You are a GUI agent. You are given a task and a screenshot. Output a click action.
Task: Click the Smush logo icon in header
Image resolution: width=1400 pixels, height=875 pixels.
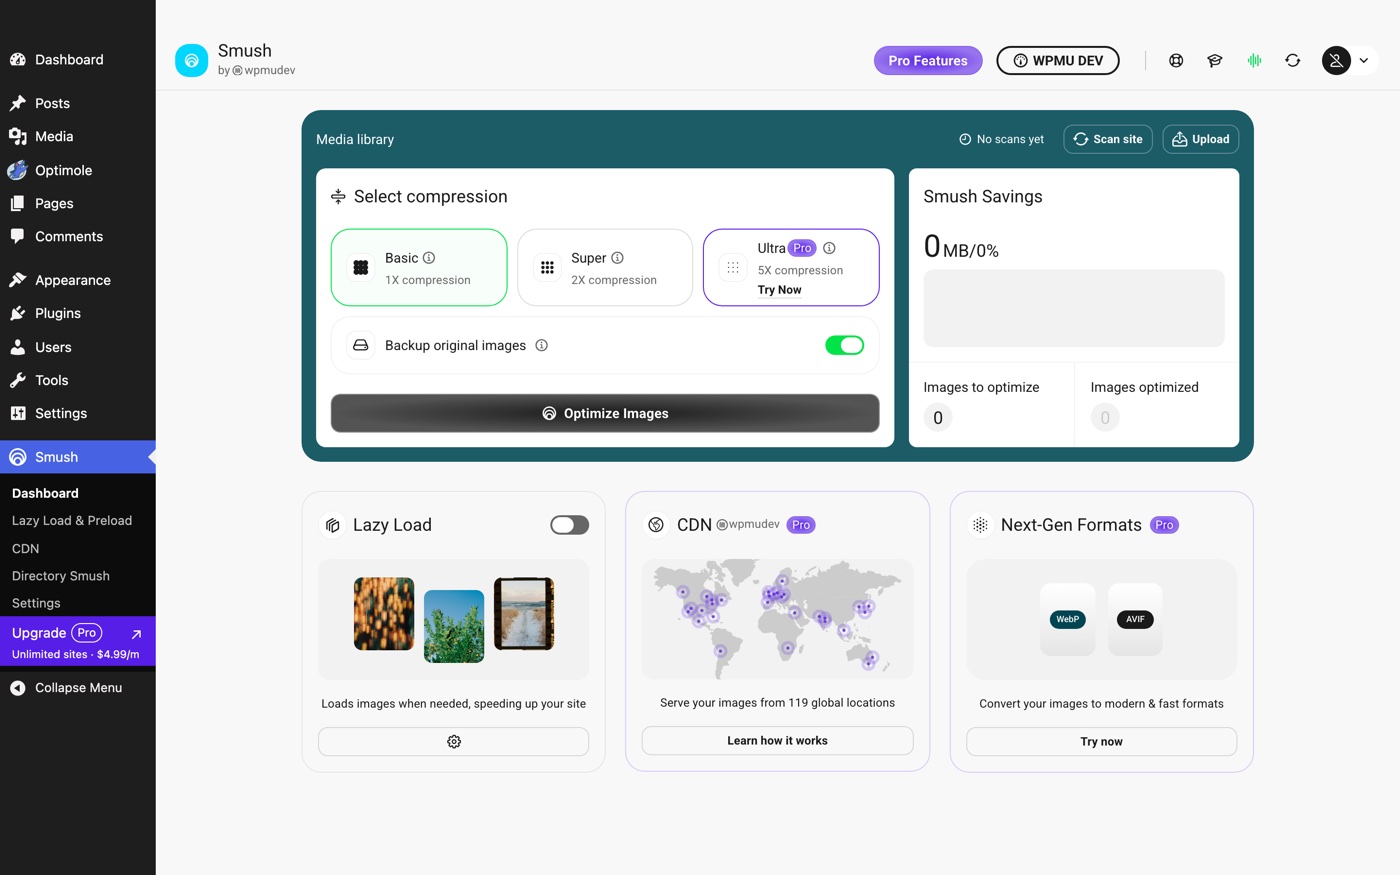191,60
